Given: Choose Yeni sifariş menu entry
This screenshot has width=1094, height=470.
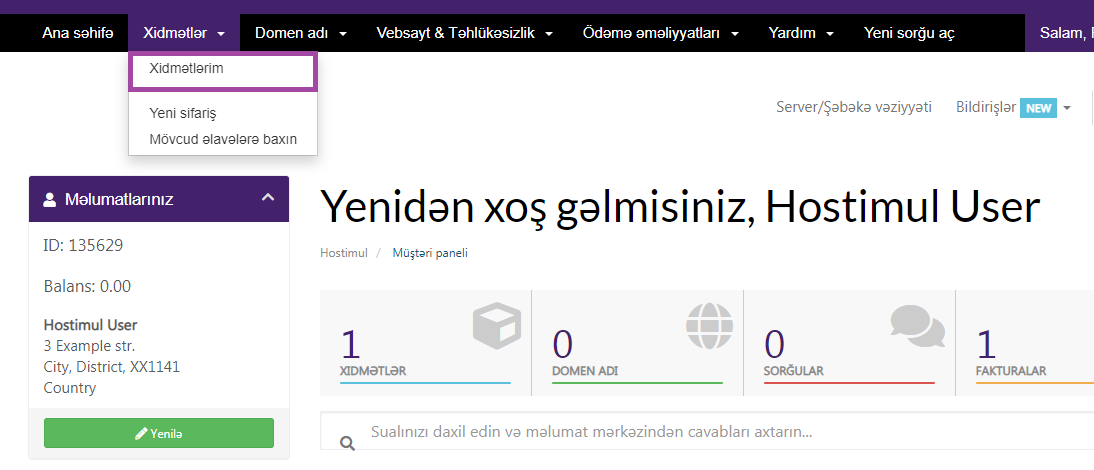Looking at the screenshot, I should point(183,113).
